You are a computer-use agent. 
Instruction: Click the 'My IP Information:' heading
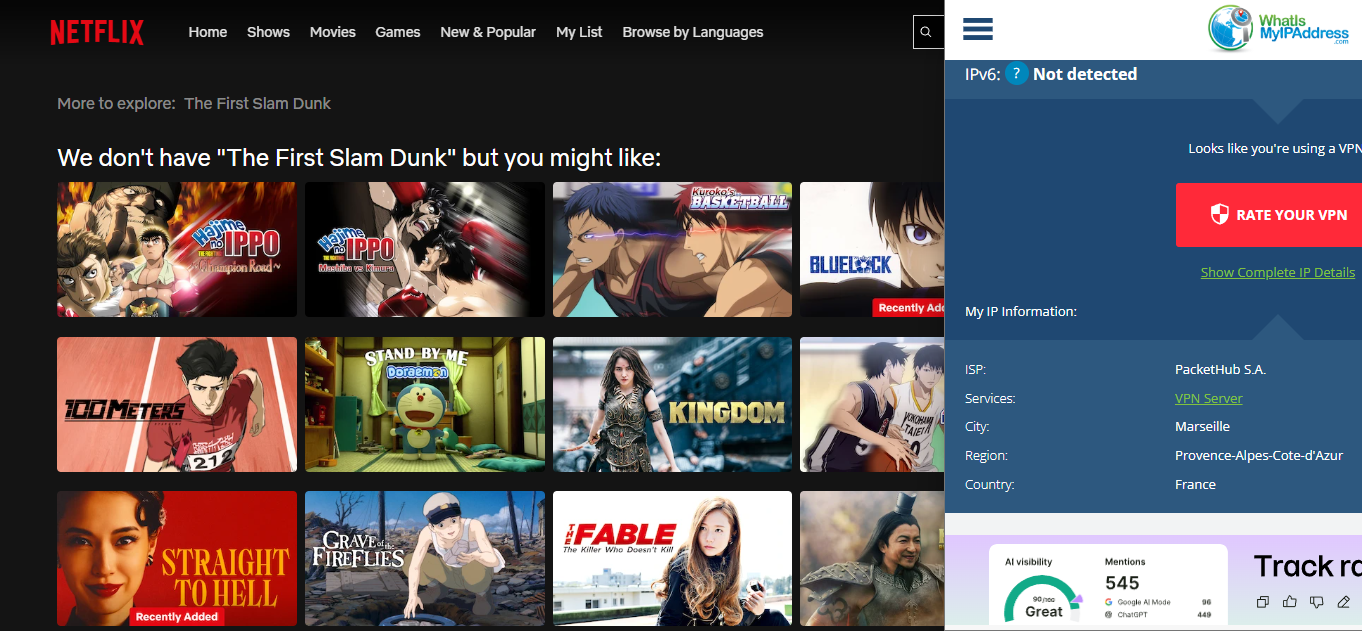click(x=1021, y=311)
